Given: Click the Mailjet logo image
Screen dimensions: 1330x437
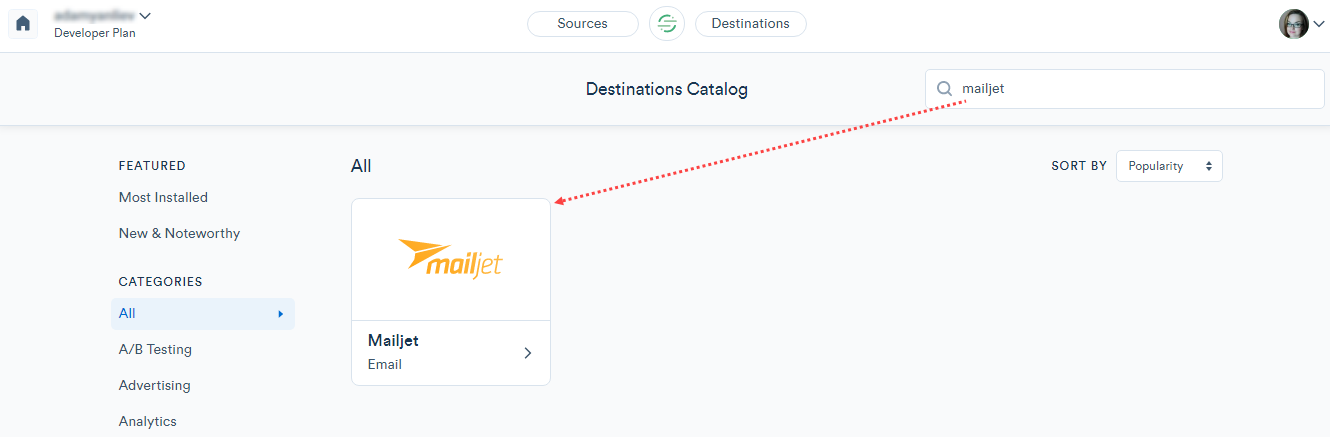Looking at the screenshot, I should pyautogui.click(x=450, y=259).
